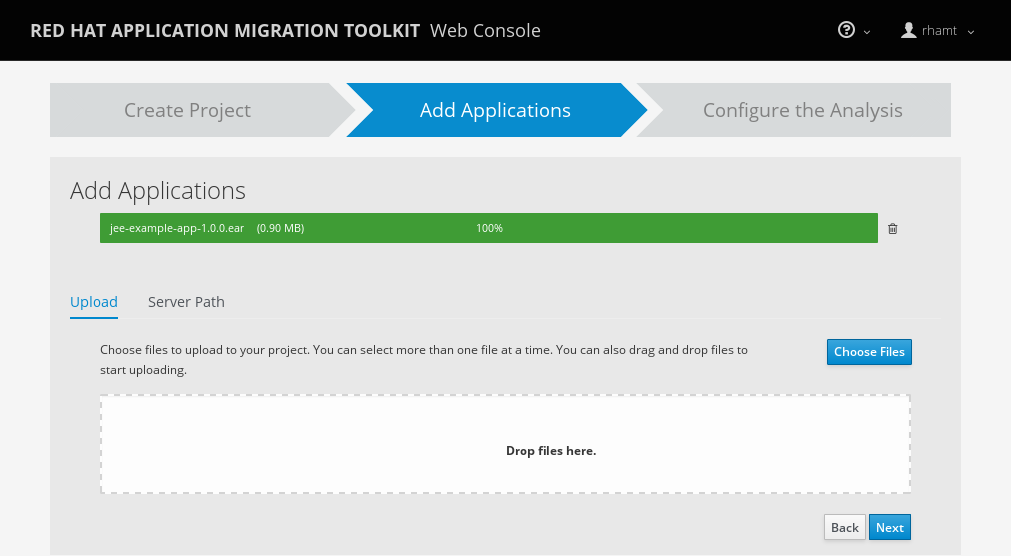The image size is (1011, 556).
Task: Click Next to continue the wizard
Action: click(889, 527)
